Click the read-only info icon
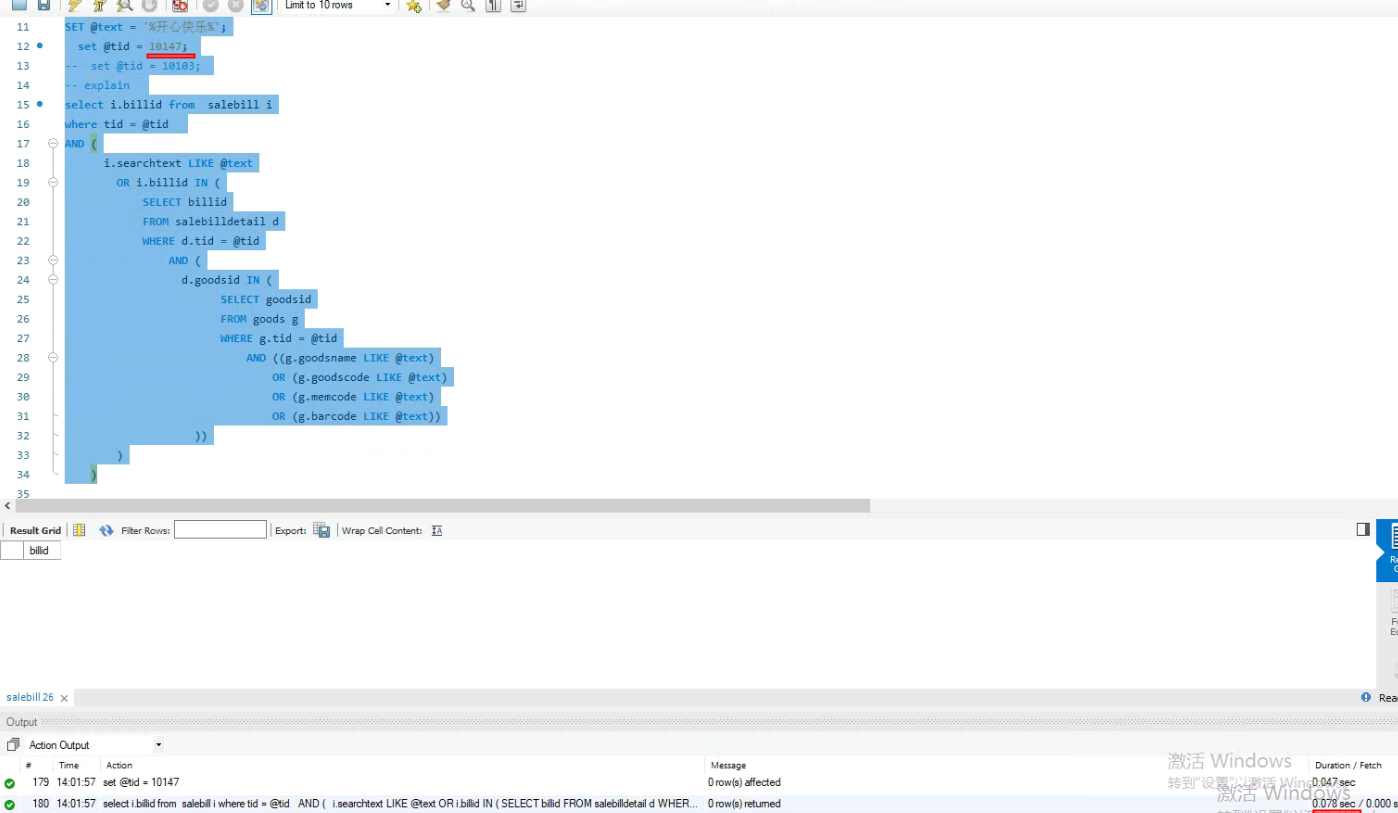1398x813 pixels. 1366,697
